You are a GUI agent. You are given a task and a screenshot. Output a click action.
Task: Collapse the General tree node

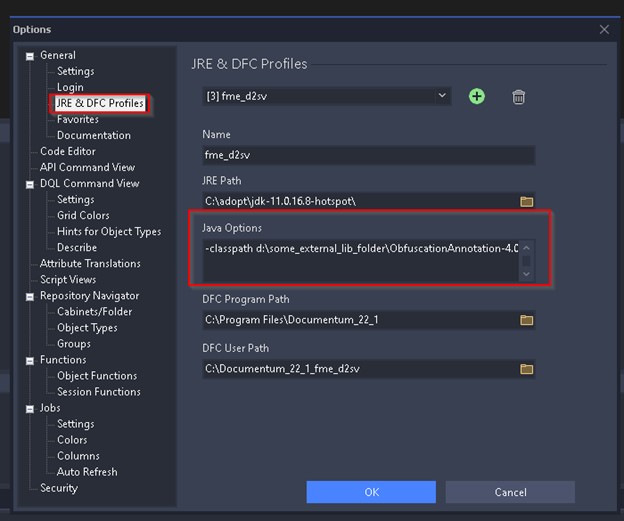click(x=30, y=56)
